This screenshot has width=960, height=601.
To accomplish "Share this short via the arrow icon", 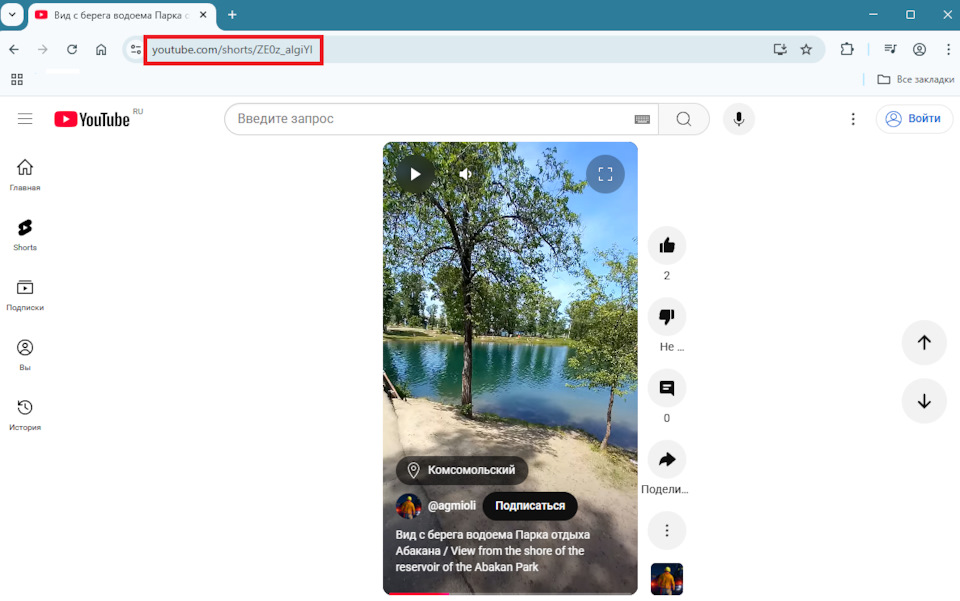I will [x=667, y=460].
